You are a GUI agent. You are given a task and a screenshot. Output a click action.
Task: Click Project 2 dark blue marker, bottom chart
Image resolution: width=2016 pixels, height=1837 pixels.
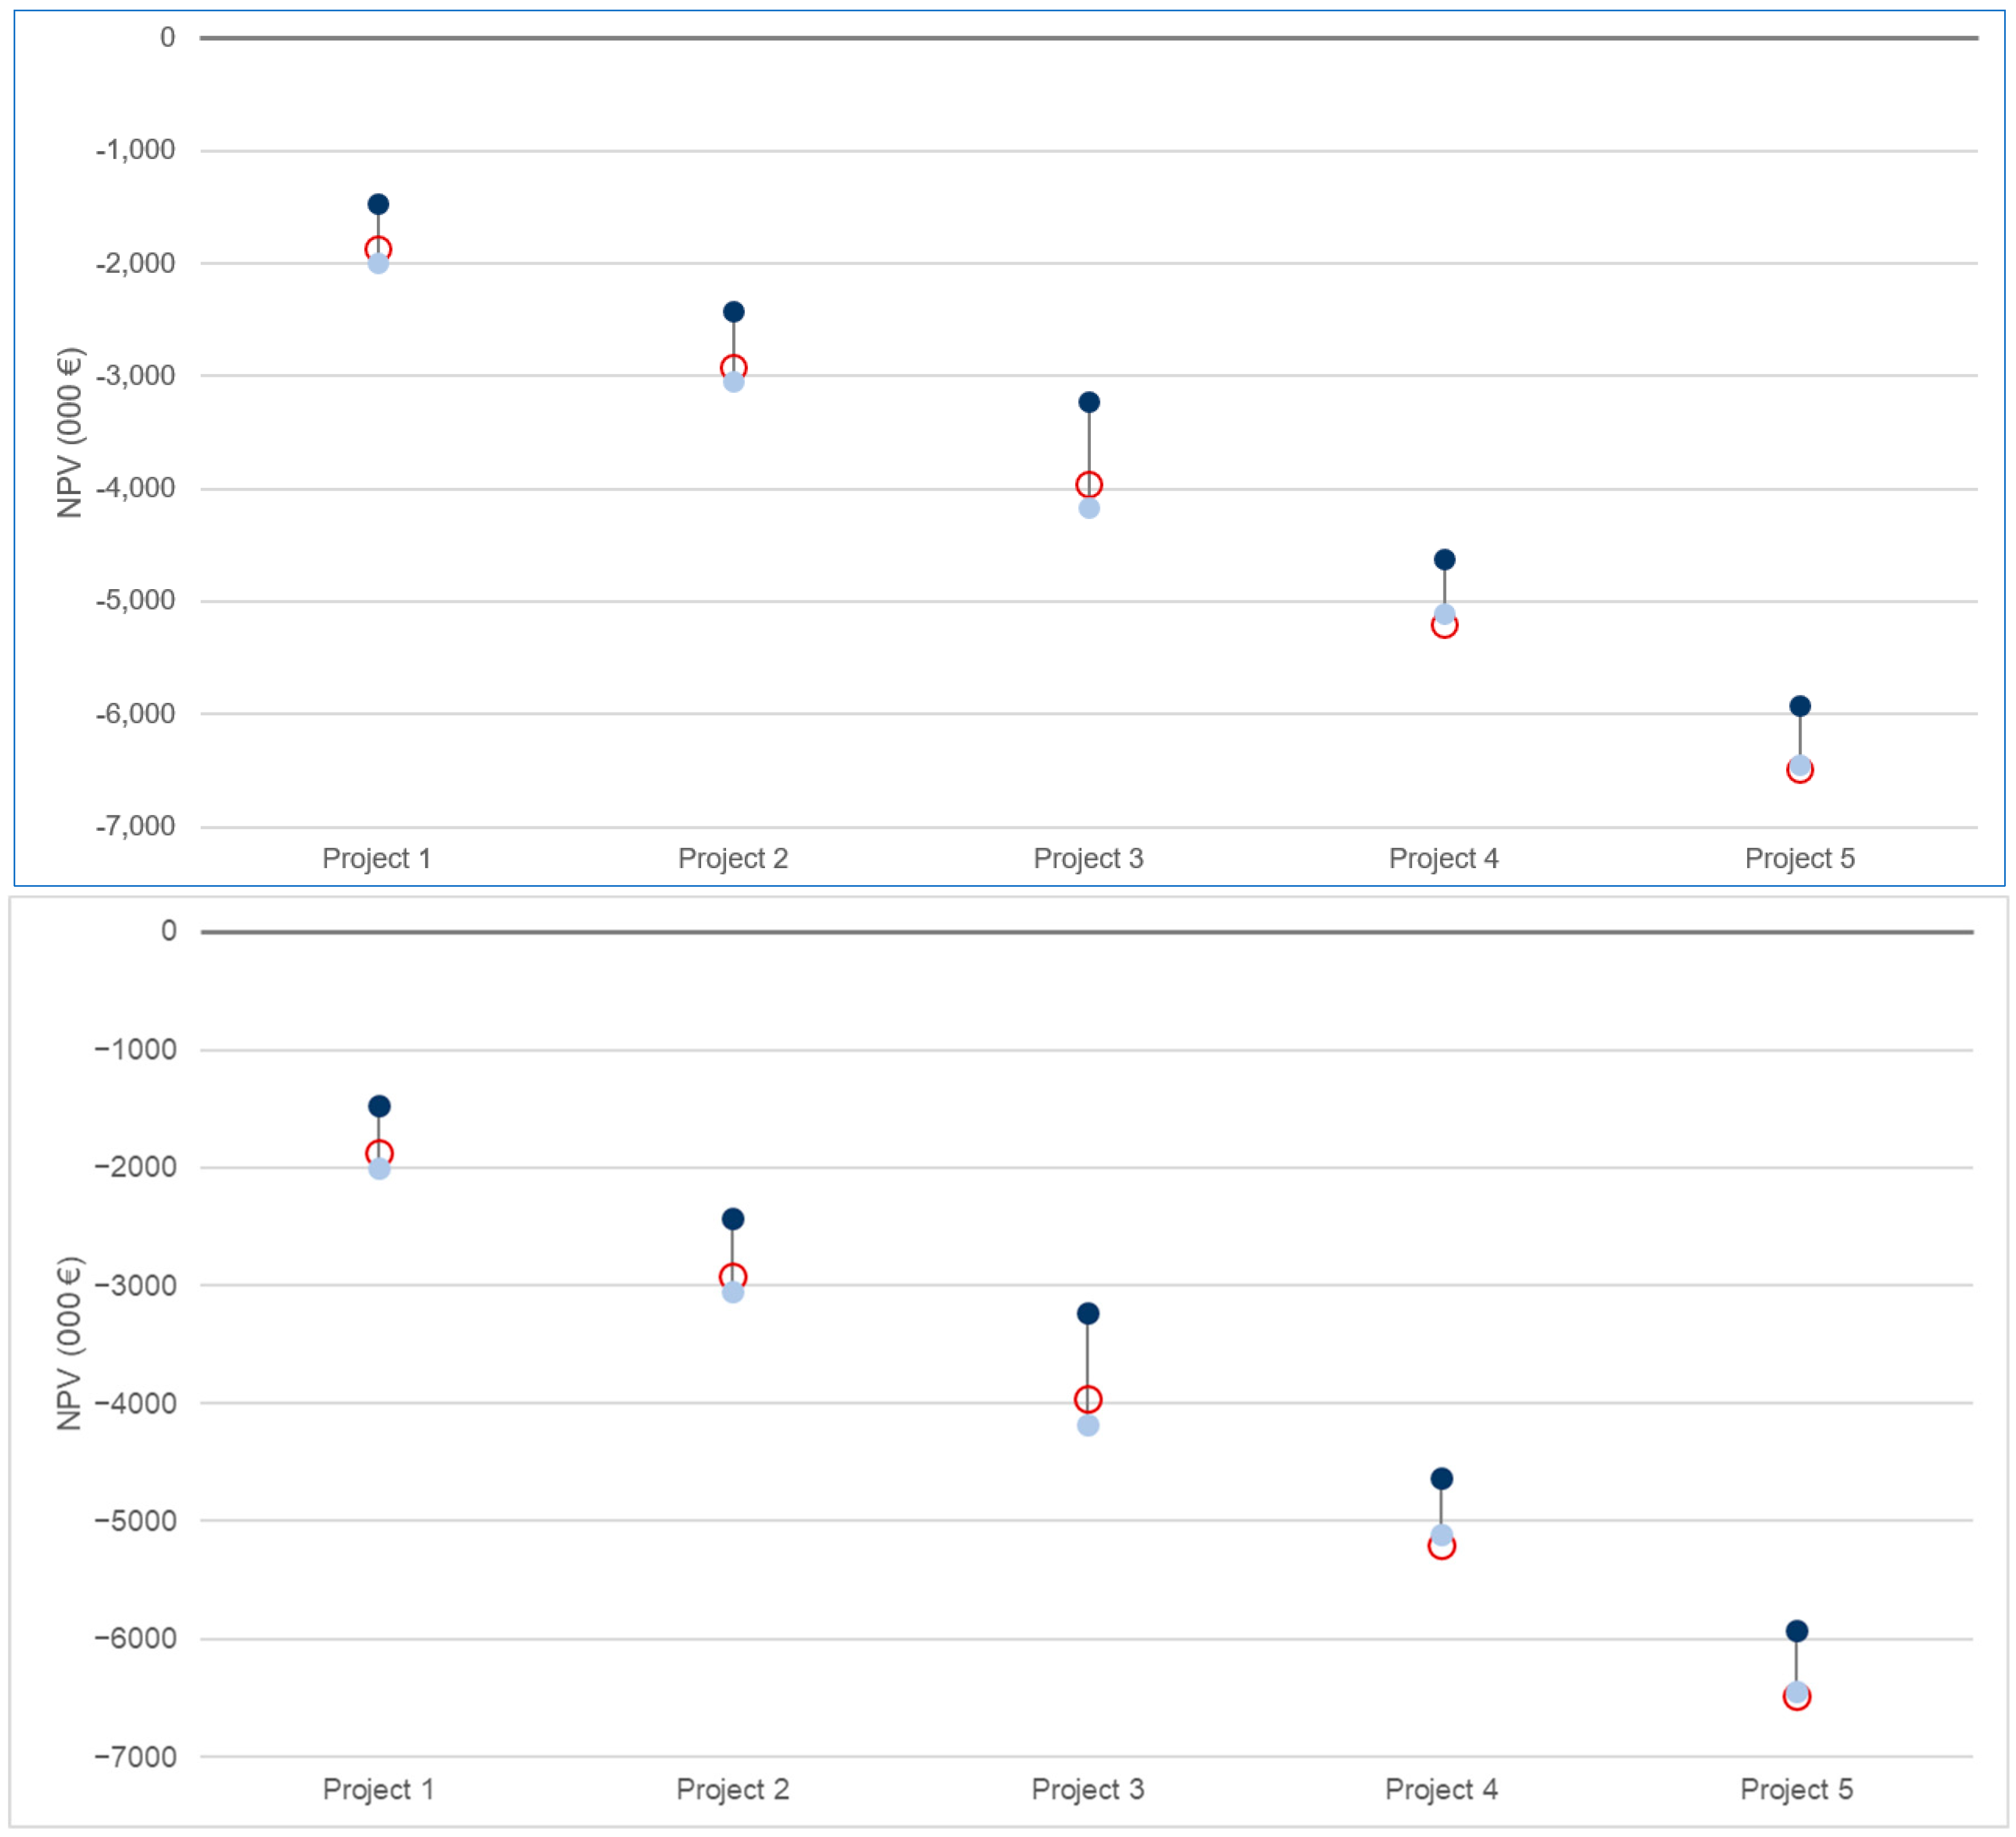coord(733,1219)
